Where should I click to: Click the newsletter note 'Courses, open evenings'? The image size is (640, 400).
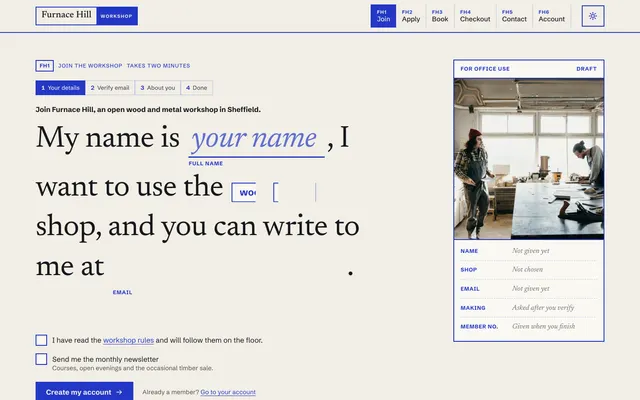point(132,368)
